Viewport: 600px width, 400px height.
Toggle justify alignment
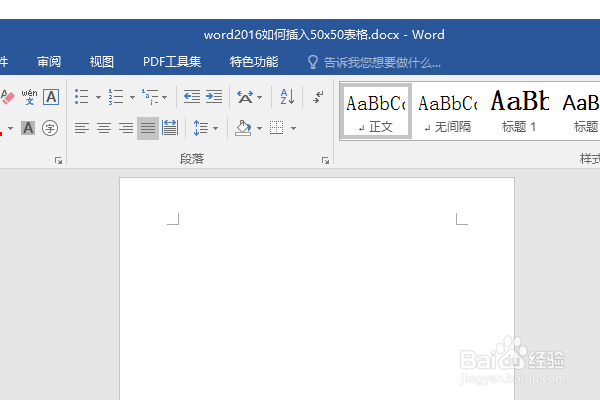[148, 128]
